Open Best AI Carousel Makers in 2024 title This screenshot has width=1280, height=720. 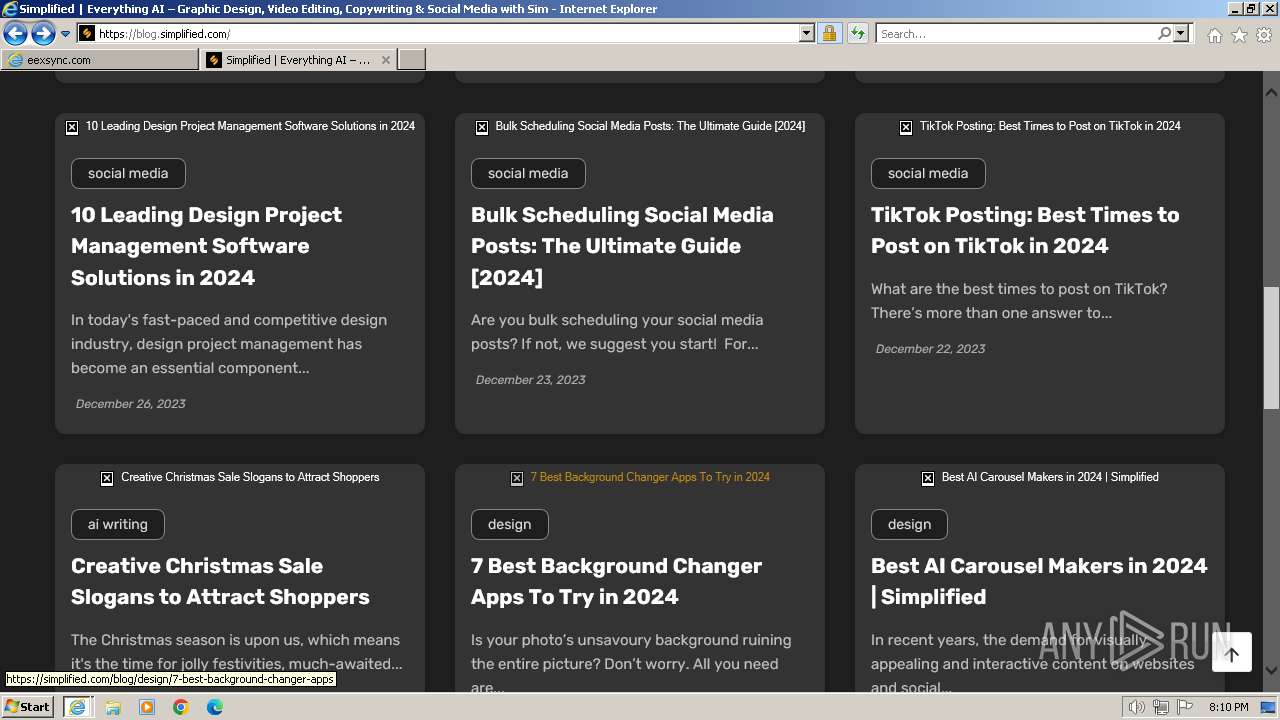pyautogui.click(x=1039, y=581)
